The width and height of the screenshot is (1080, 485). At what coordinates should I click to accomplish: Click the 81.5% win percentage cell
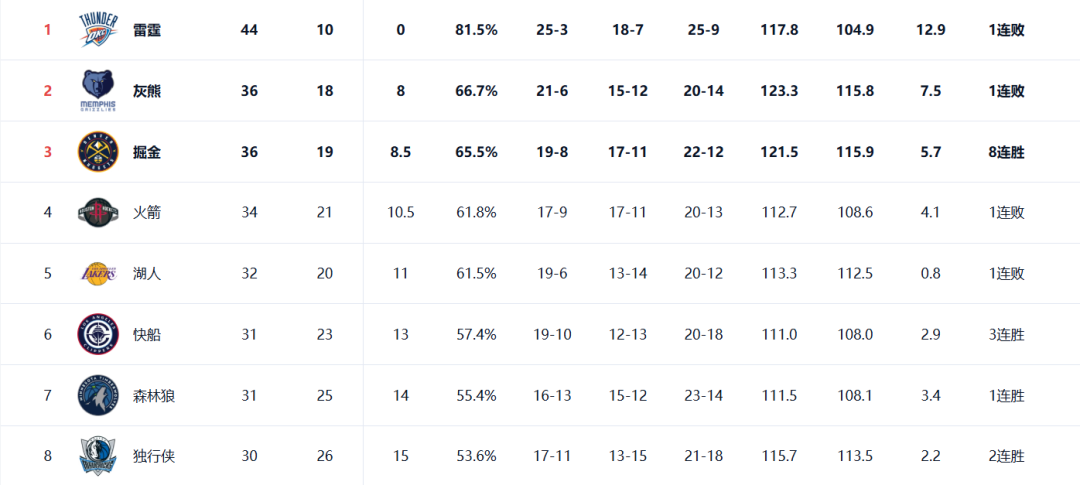[x=476, y=30]
